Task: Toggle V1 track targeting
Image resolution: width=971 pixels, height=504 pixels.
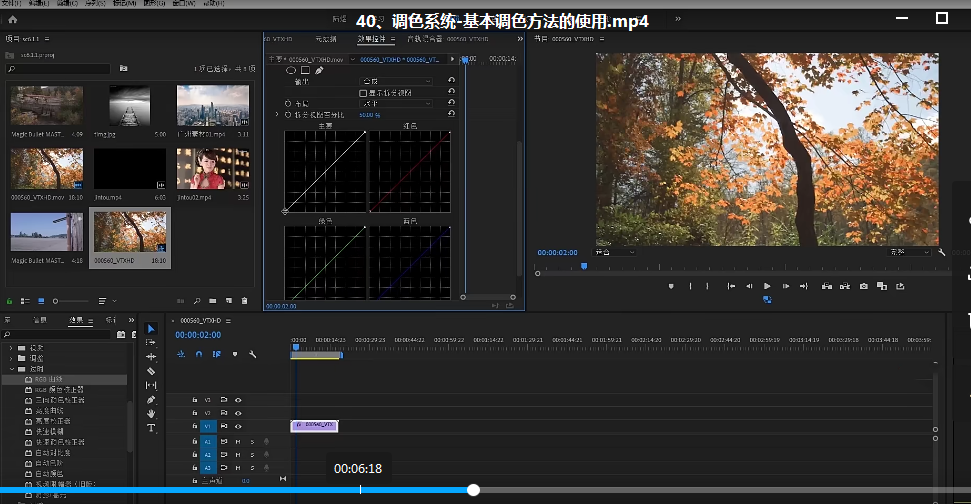Action: 208,427
